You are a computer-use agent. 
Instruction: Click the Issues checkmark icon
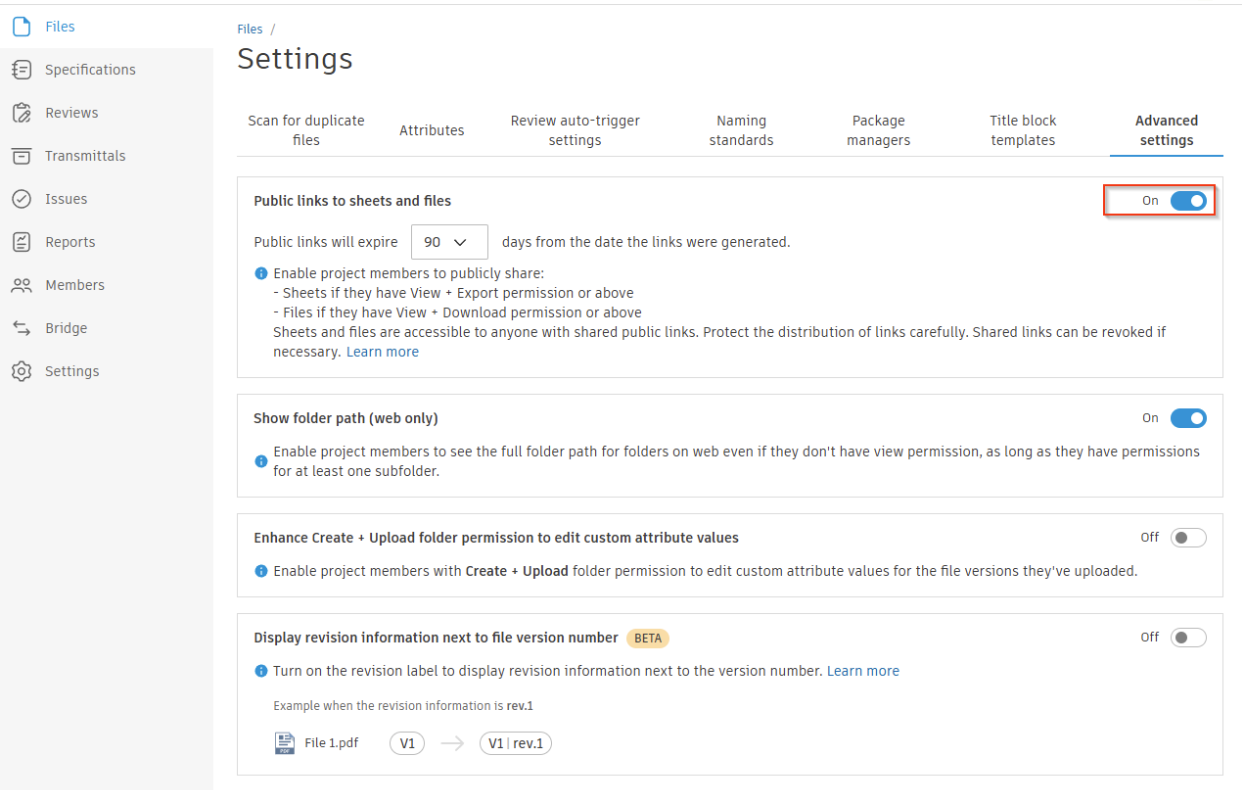[x=21, y=199]
